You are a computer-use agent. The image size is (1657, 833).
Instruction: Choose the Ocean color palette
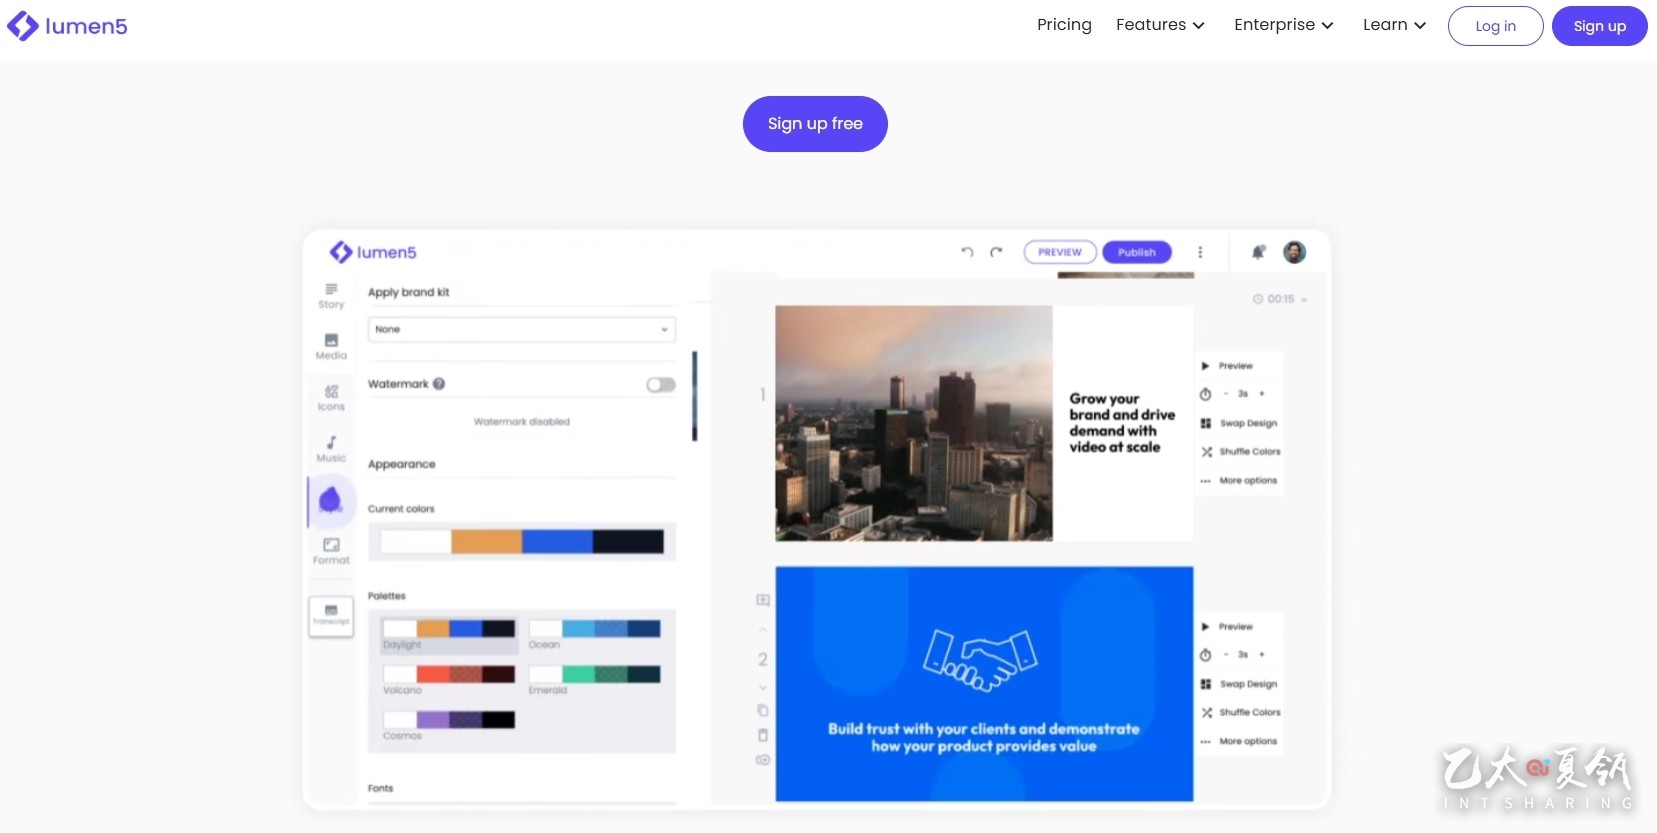point(594,634)
